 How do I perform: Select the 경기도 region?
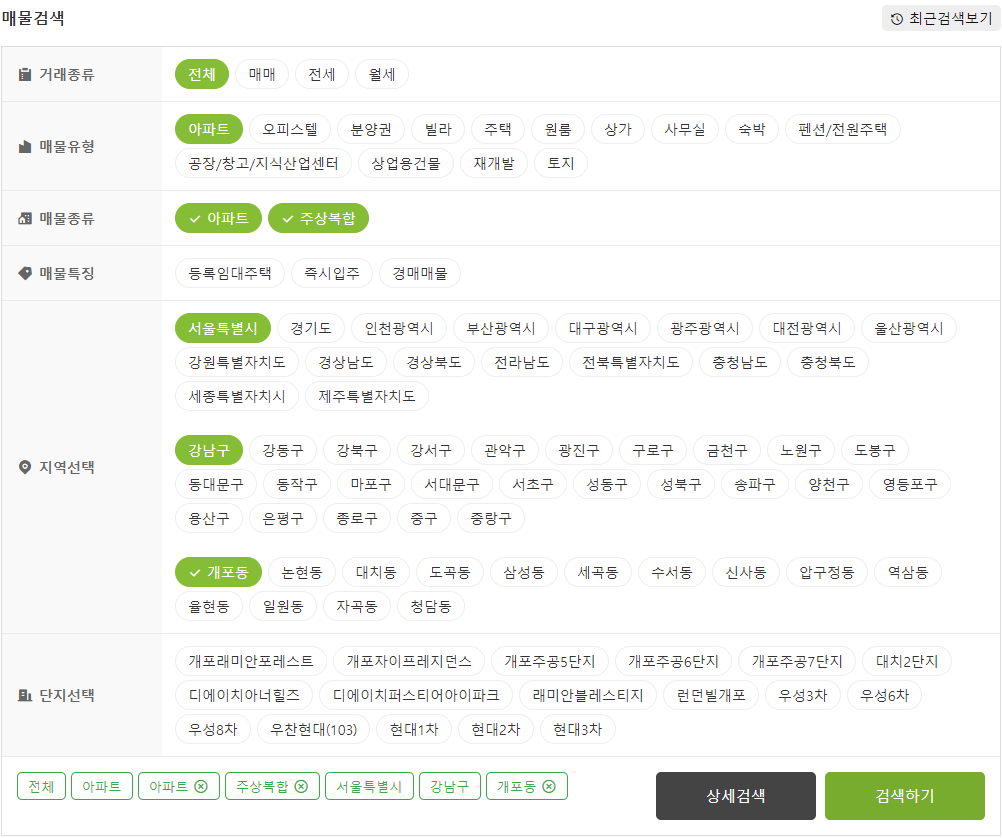(310, 327)
